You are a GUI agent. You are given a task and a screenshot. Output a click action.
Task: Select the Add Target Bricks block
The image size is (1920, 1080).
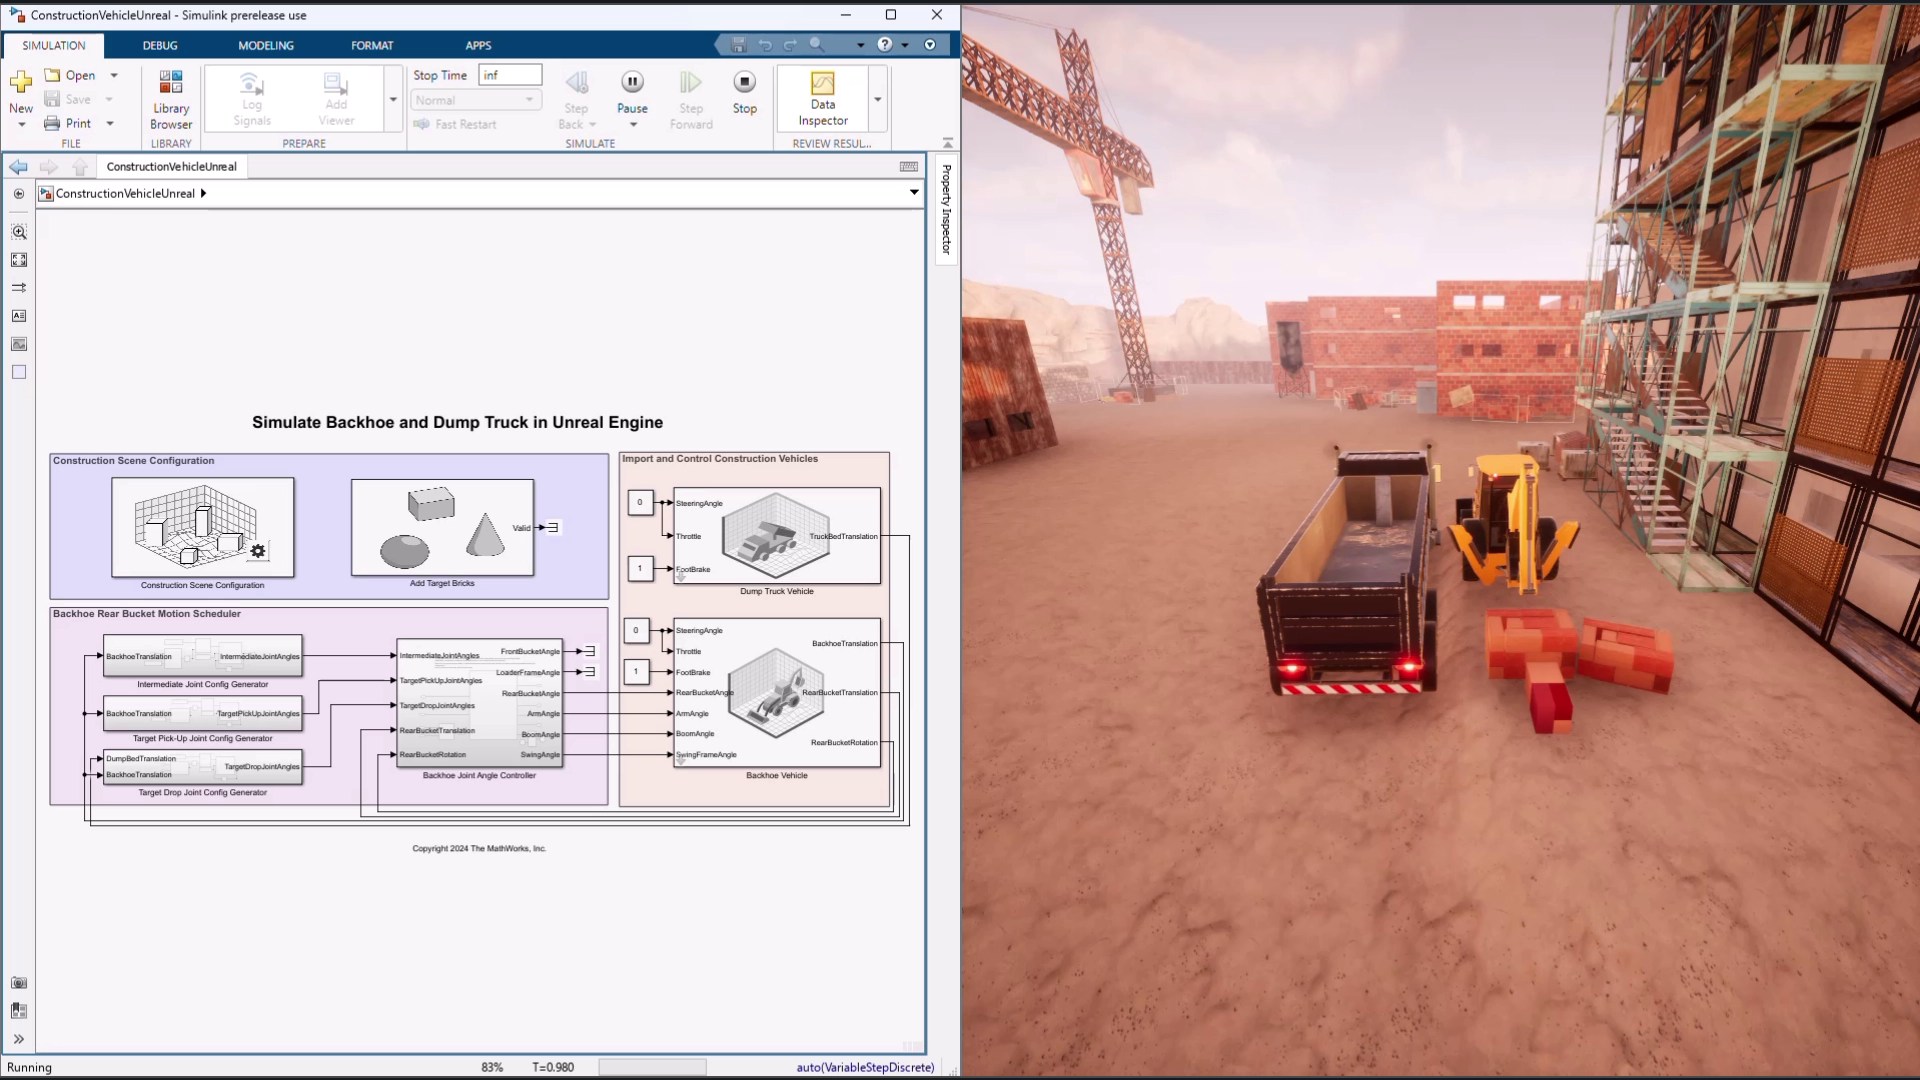[442, 527]
